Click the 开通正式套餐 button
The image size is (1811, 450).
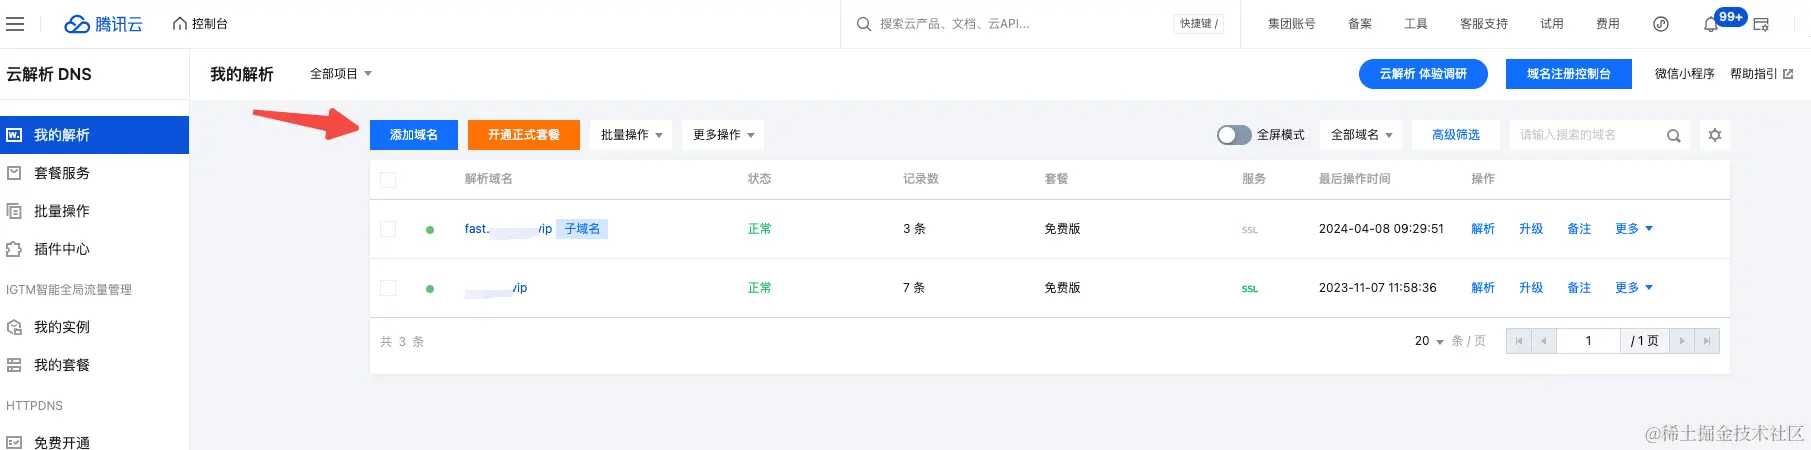pos(523,135)
